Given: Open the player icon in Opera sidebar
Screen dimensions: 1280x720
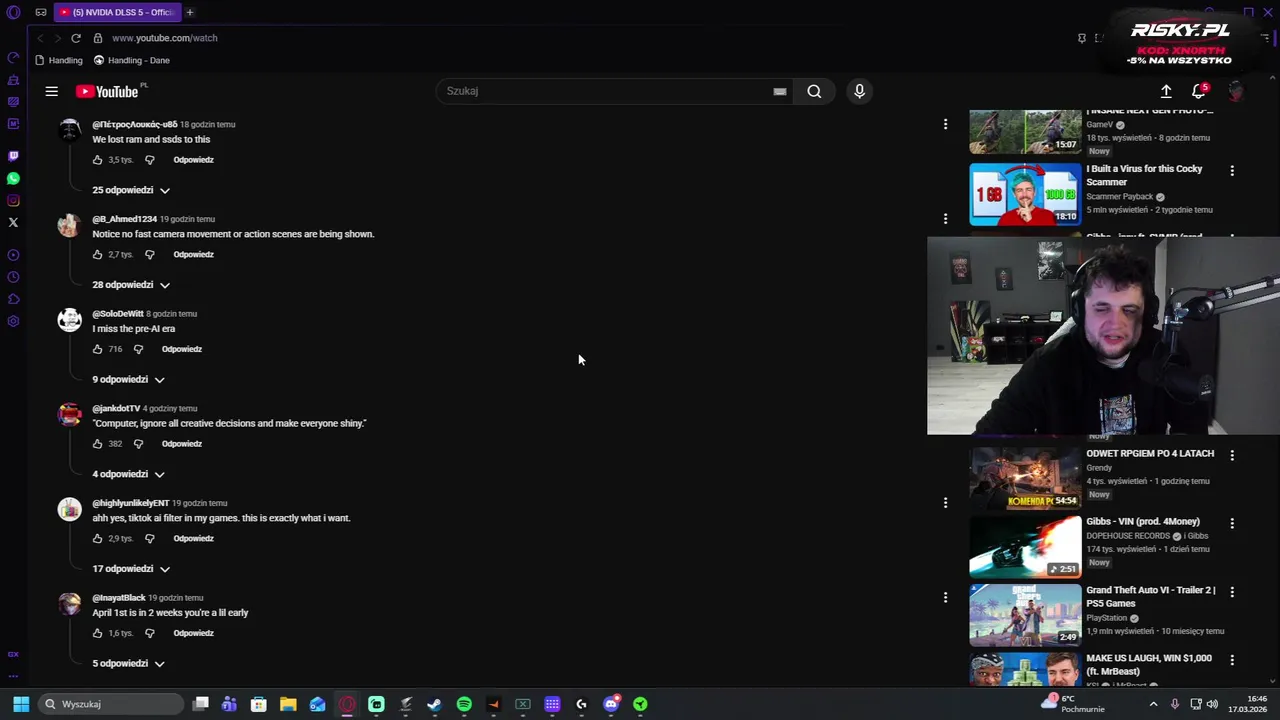Looking at the screenshot, I should click(13, 255).
